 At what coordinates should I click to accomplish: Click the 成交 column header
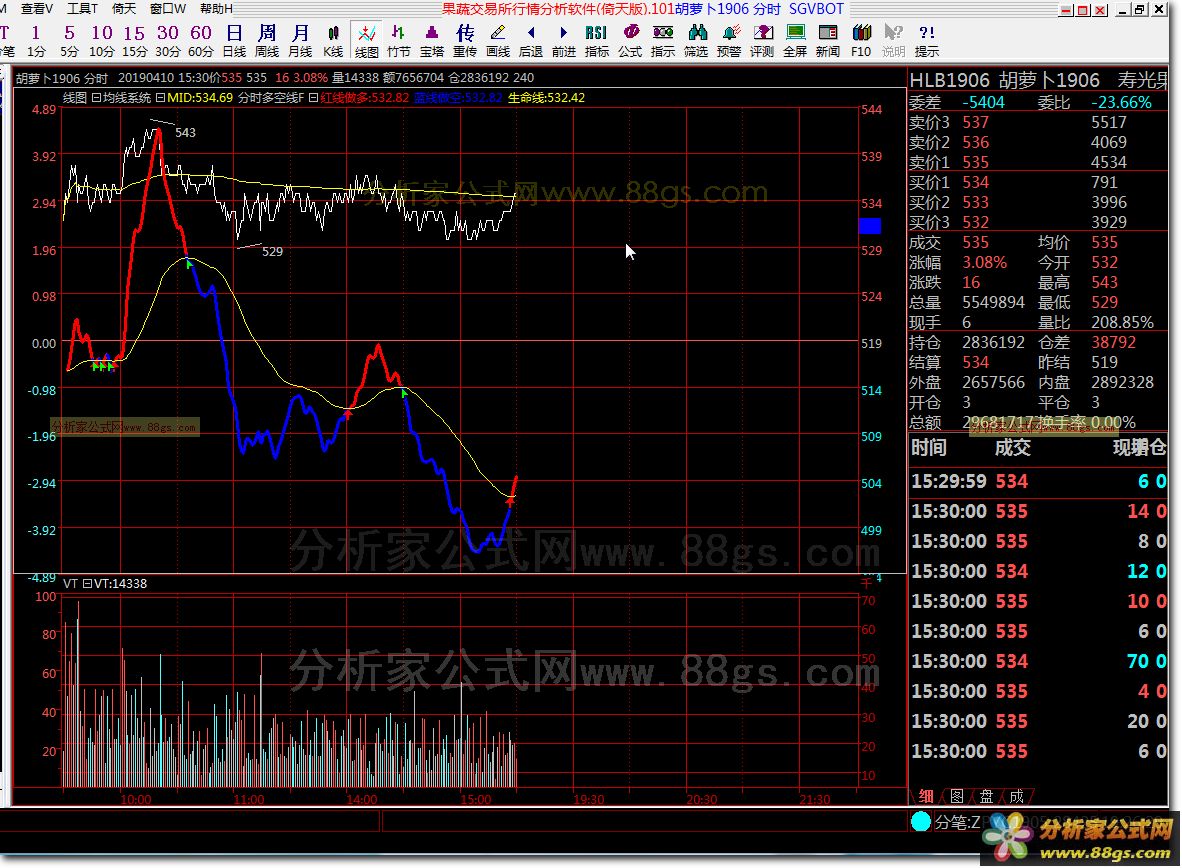tap(1012, 448)
